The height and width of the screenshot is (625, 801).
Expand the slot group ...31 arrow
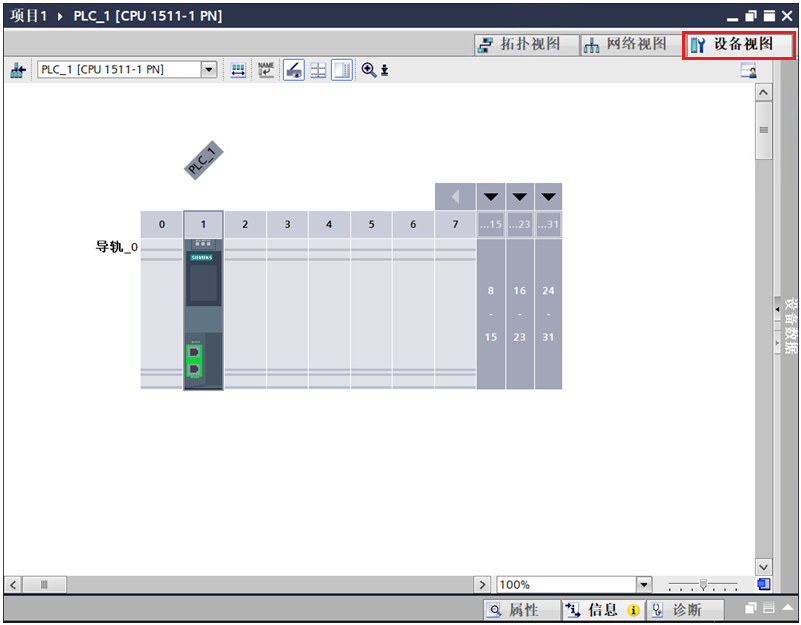click(548, 197)
